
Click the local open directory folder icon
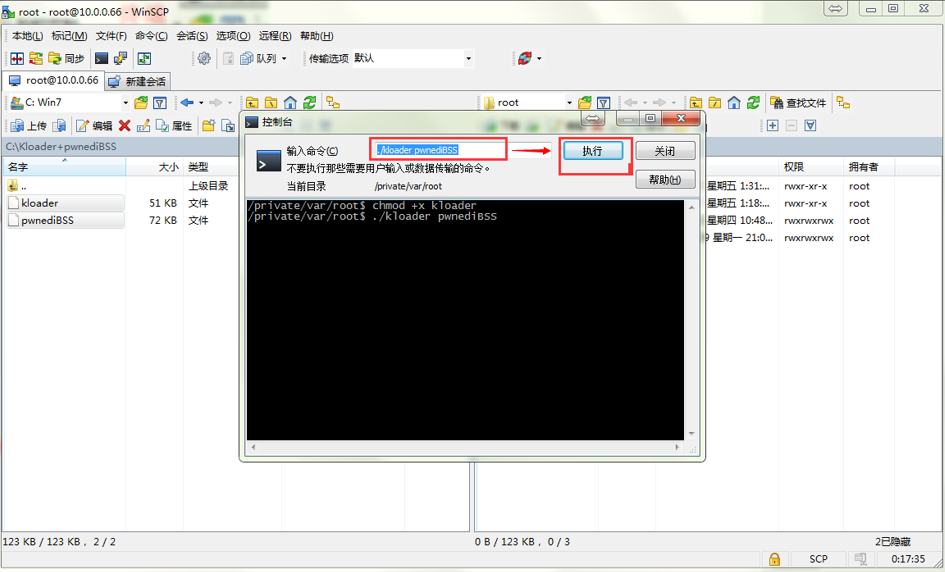pyautogui.click(x=141, y=102)
